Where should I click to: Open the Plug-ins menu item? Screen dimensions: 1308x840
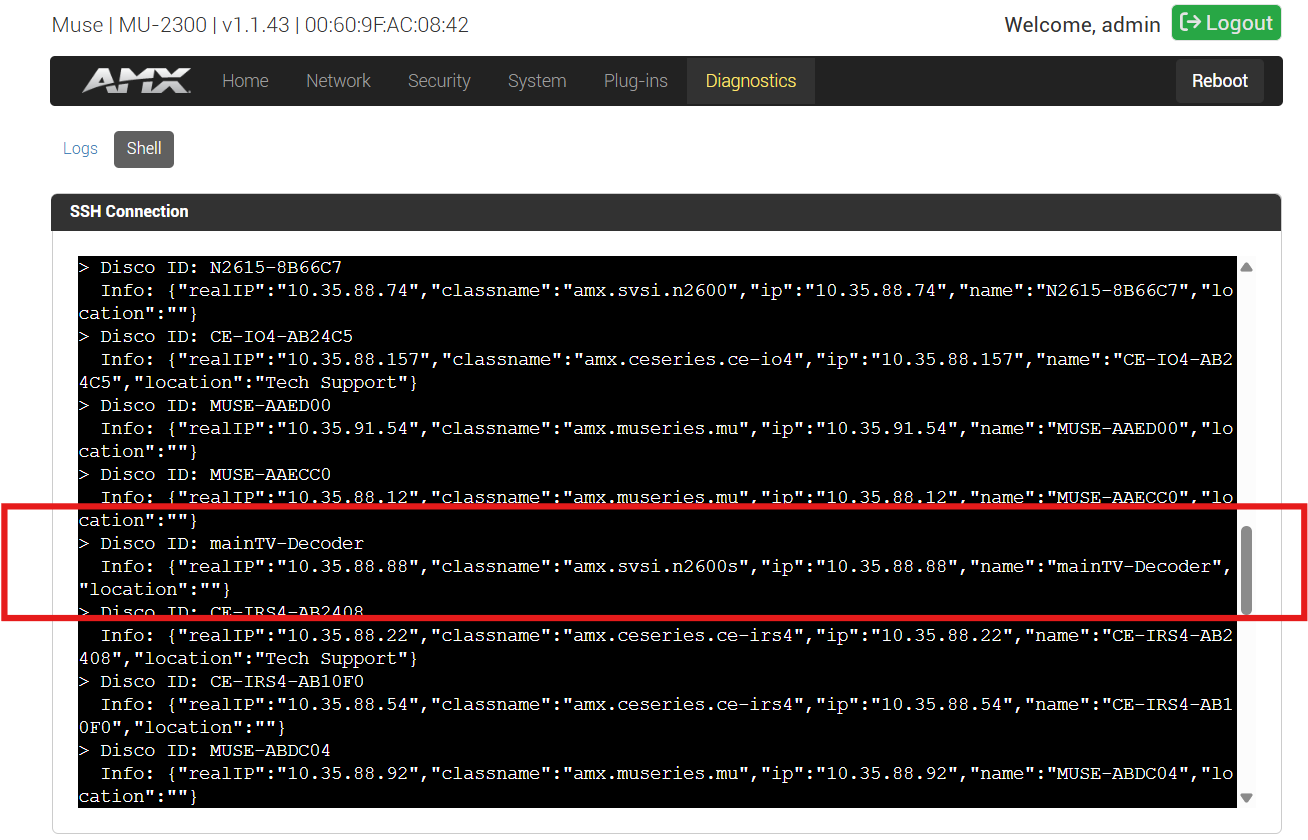tap(636, 81)
